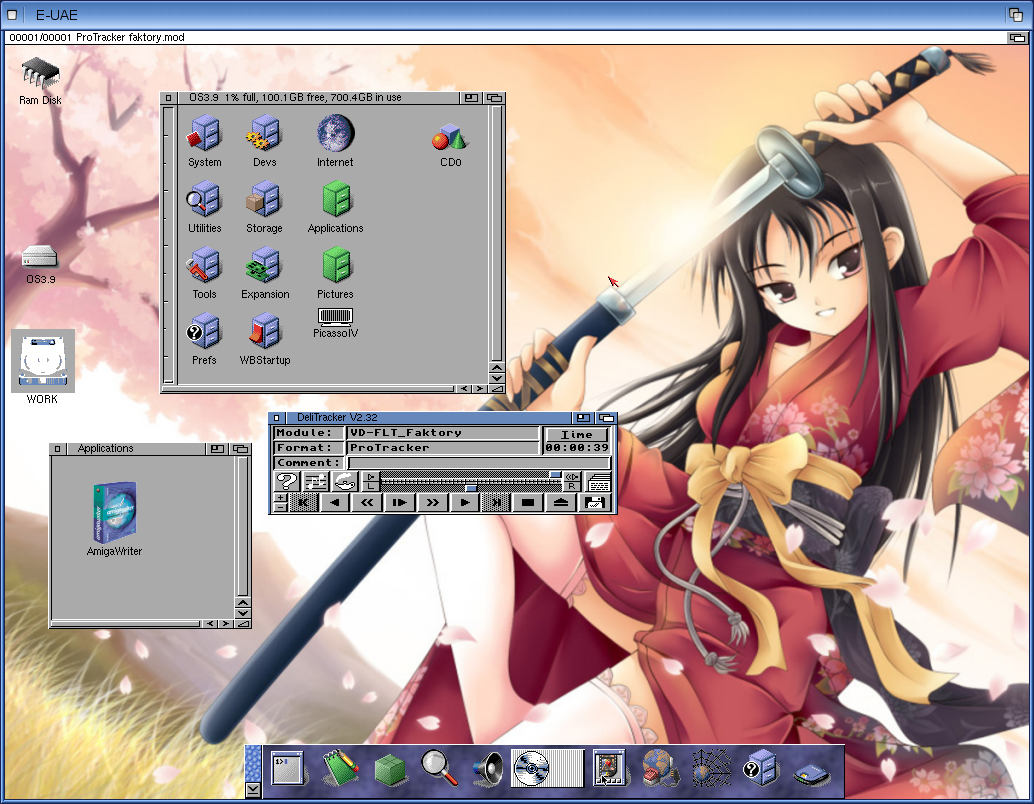Collapse the dock with its down-arrow button
The image size is (1034, 804).
point(253,789)
